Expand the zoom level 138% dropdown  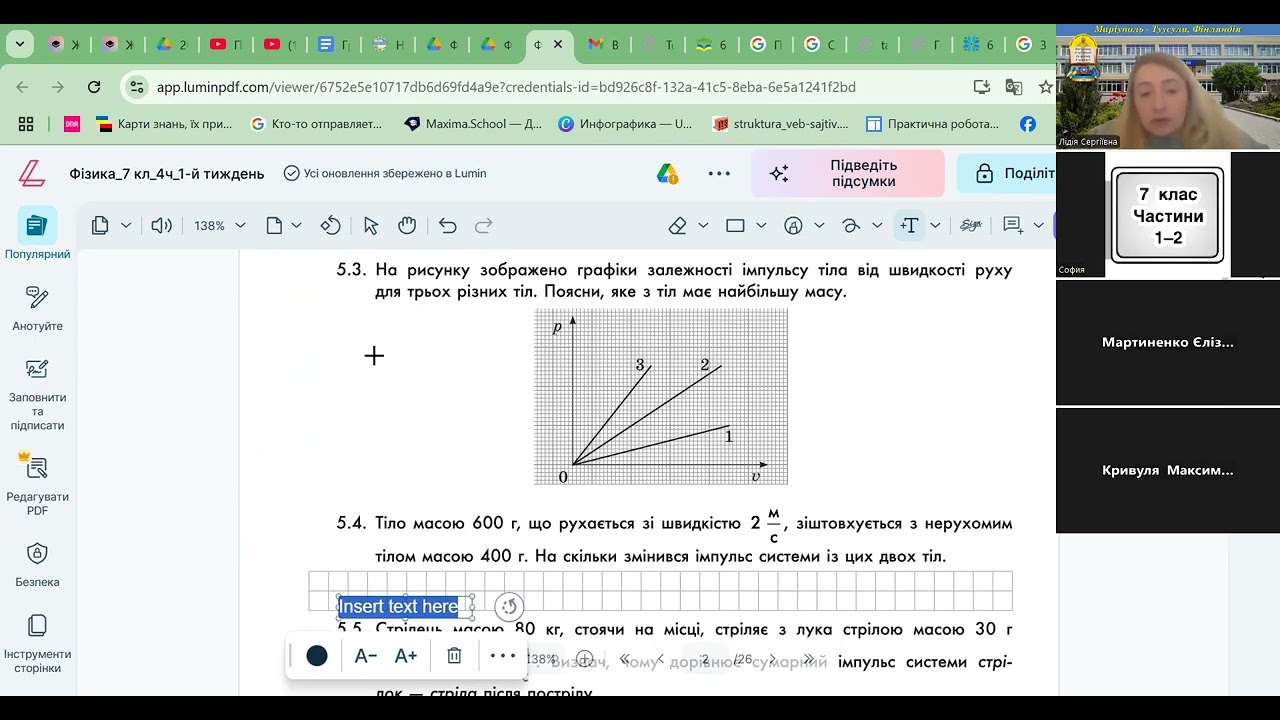click(x=240, y=226)
